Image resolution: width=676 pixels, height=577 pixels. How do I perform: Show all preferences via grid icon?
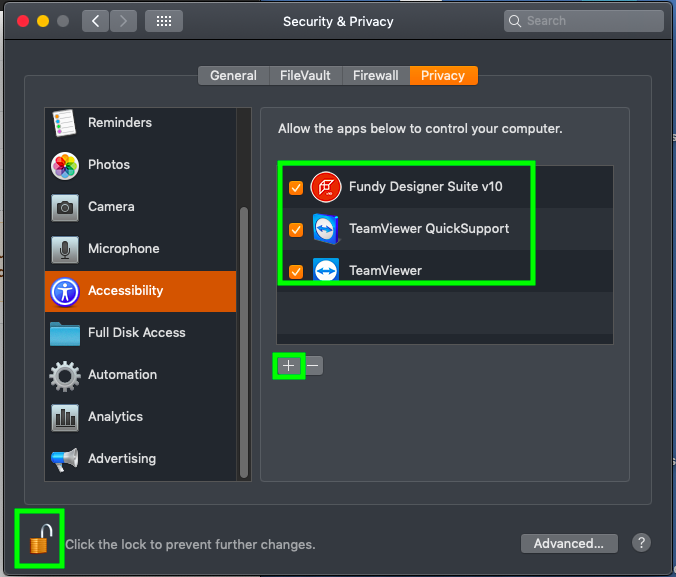click(x=164, y=21)
